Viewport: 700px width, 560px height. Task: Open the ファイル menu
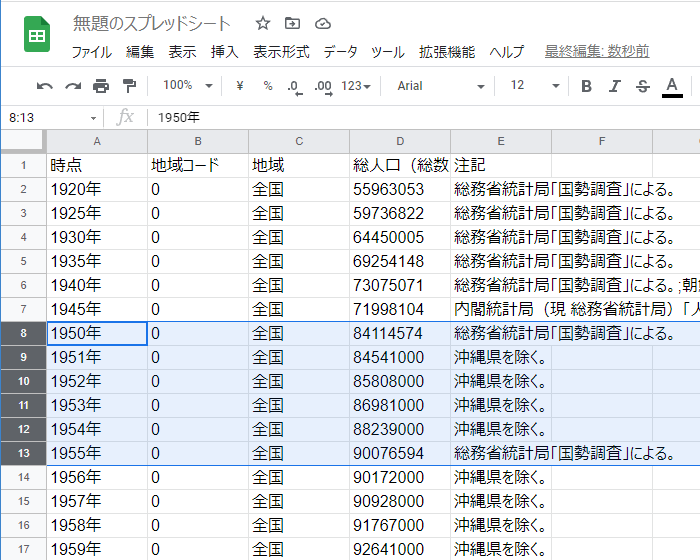[x=92, y=52]
